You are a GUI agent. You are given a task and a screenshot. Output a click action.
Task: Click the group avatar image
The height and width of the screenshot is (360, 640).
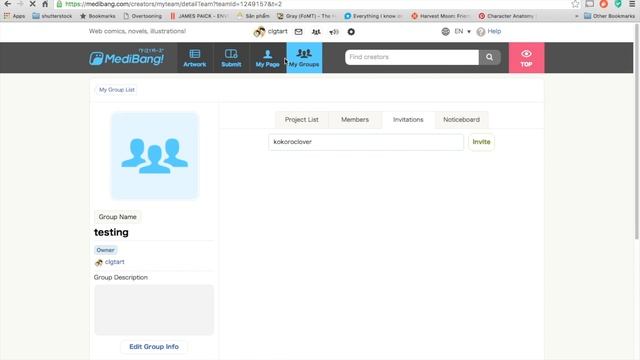tap(154, 156)
